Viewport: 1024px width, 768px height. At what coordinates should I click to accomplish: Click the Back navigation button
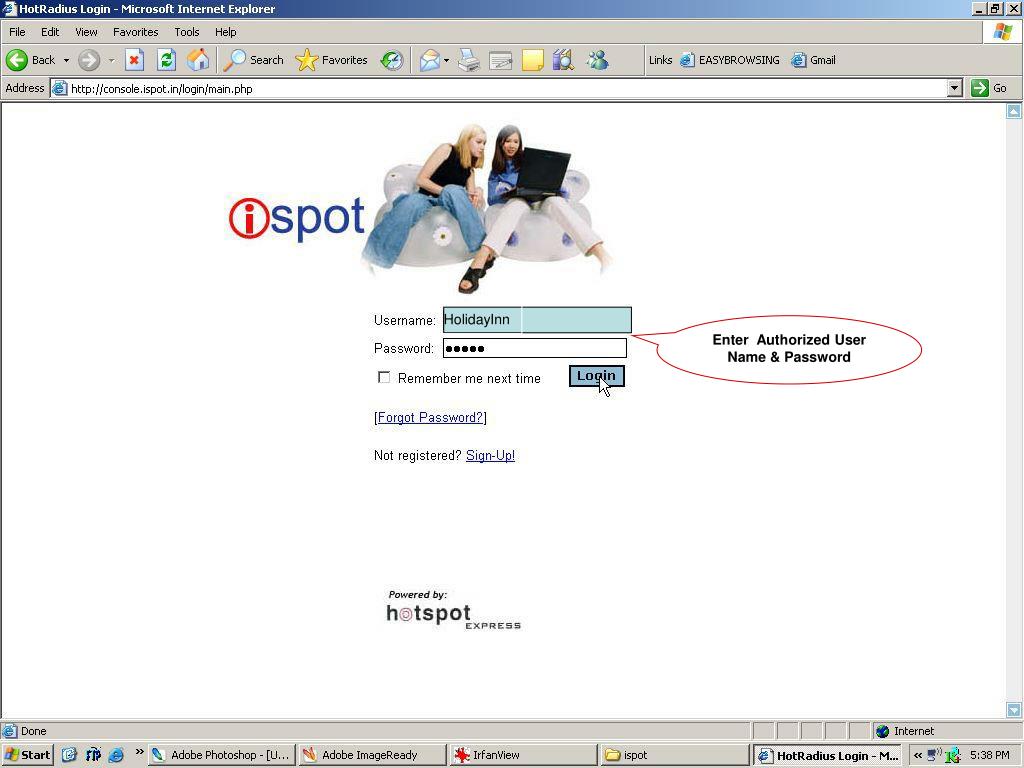(x=30, y=60)
